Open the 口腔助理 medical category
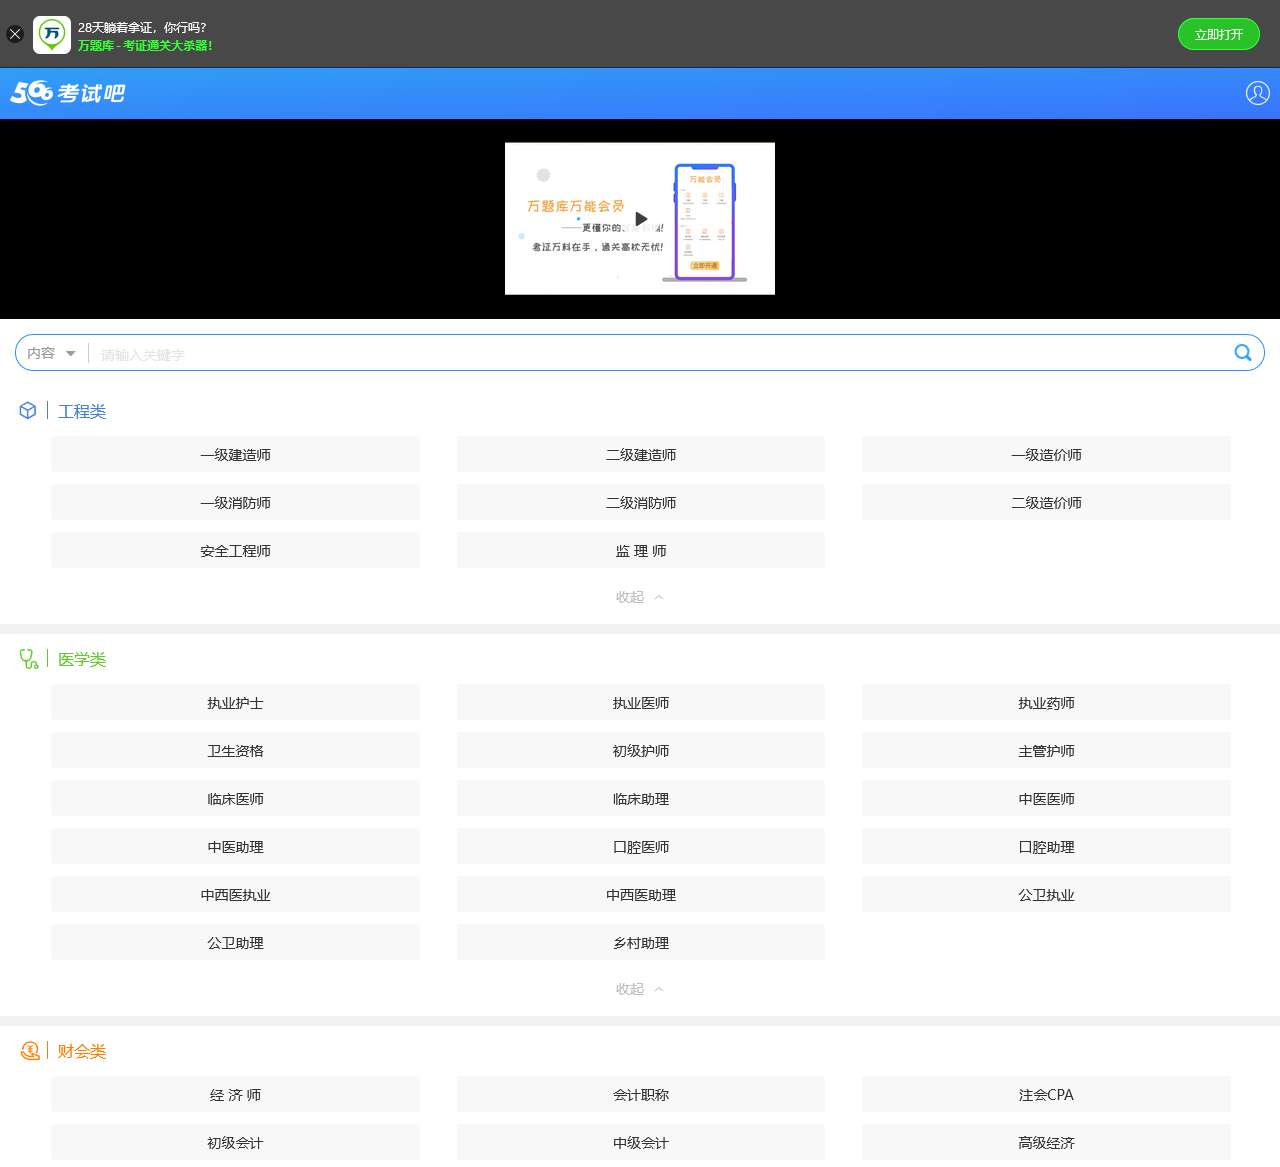1280x1167 pixels. point(1046,847)
